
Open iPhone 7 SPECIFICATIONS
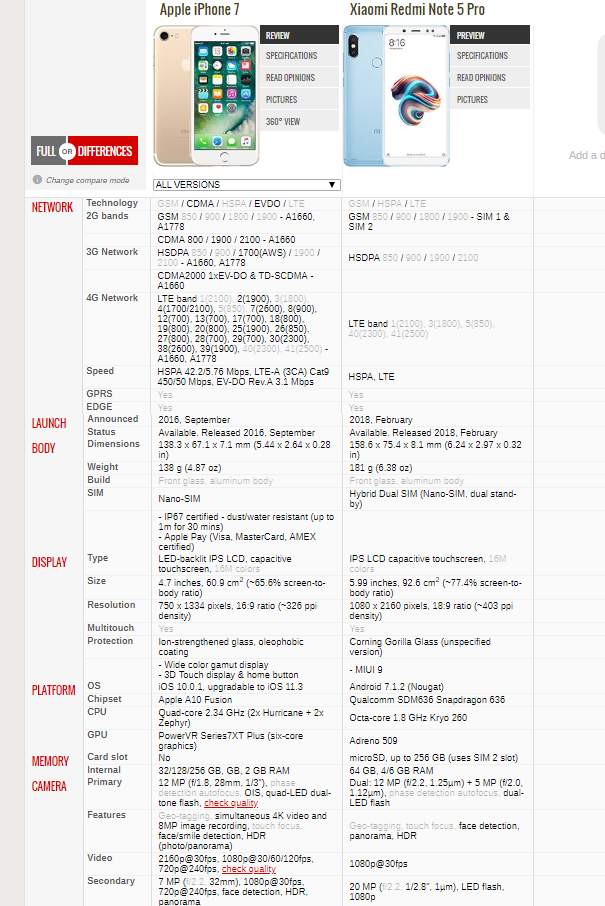click(299, 55)
